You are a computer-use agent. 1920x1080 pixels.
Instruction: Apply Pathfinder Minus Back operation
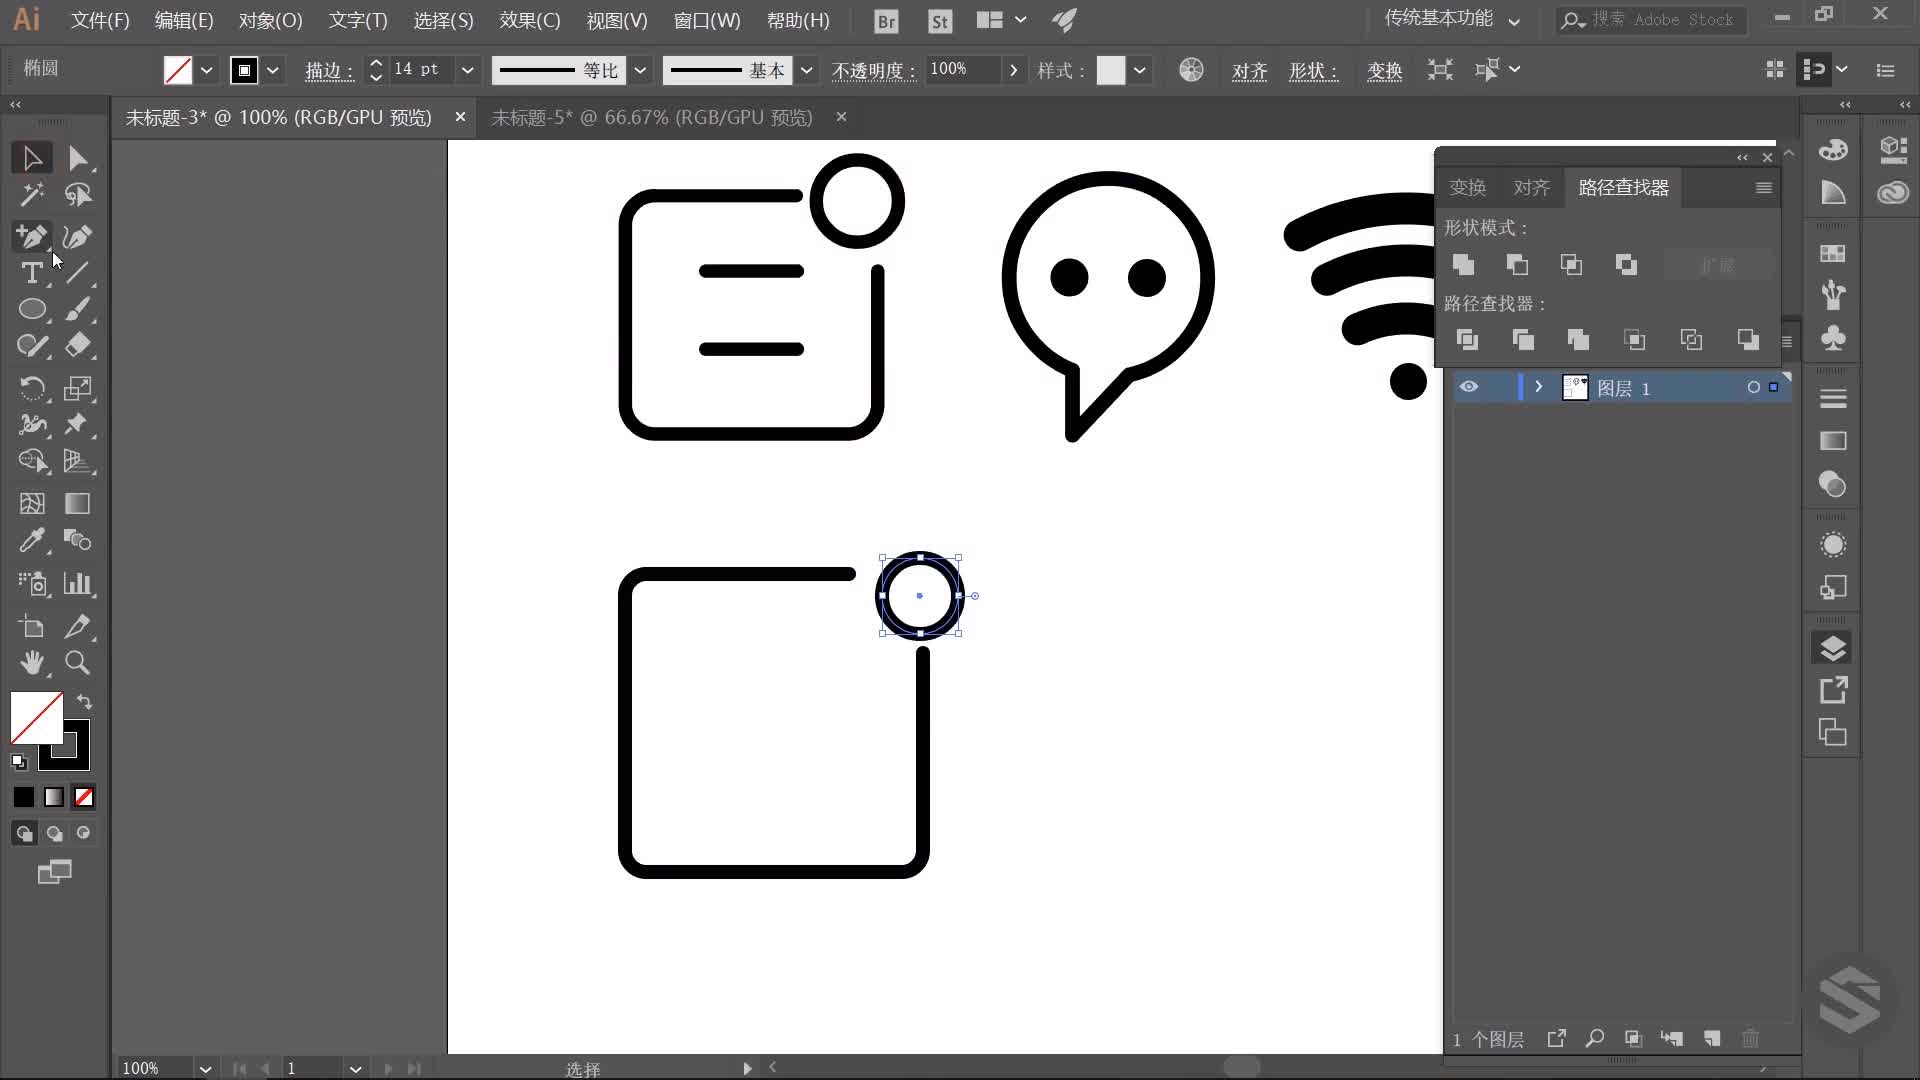[x=1748, y=340]
